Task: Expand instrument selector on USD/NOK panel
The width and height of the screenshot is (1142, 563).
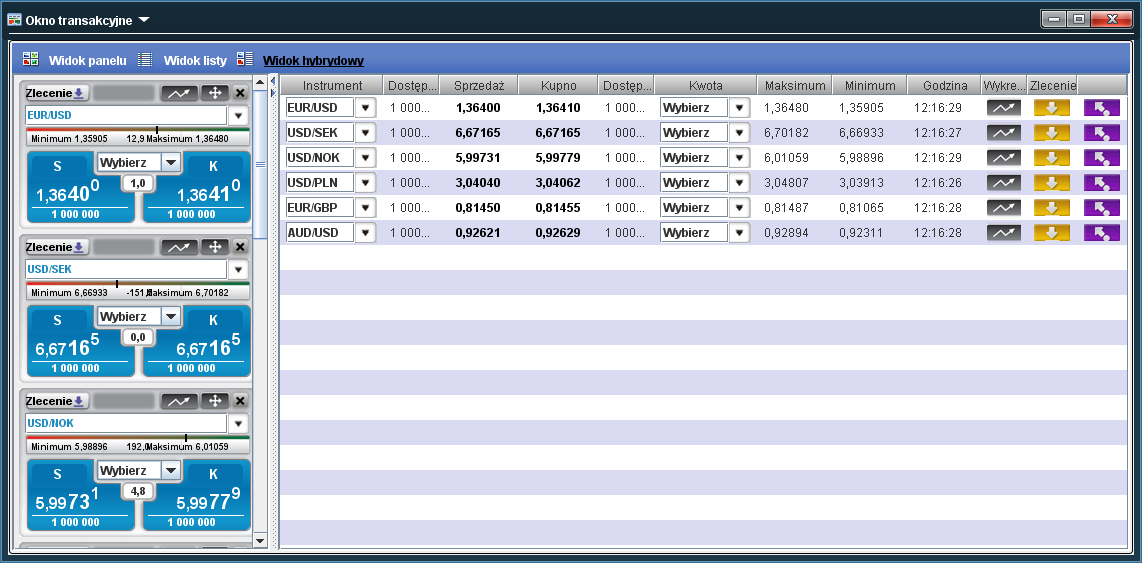Action: coord(238,424)
